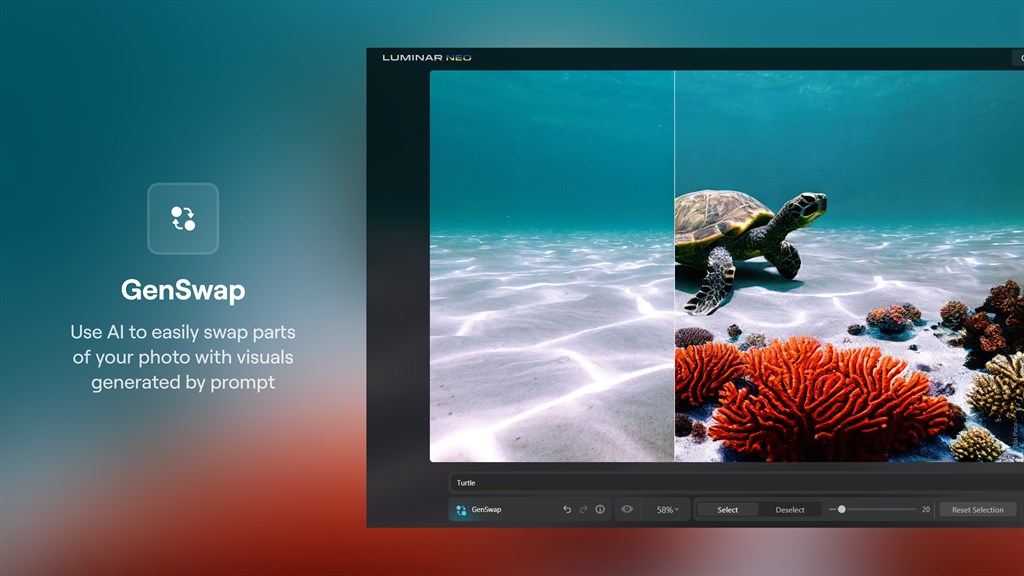Click the Turtle prompt input field

tap(737, 483)
